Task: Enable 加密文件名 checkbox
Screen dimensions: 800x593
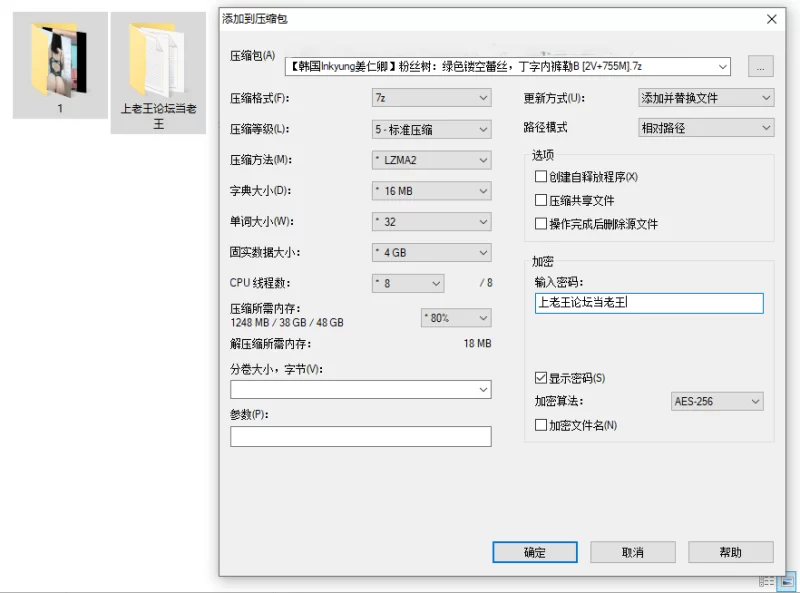Action: point(541,425)
